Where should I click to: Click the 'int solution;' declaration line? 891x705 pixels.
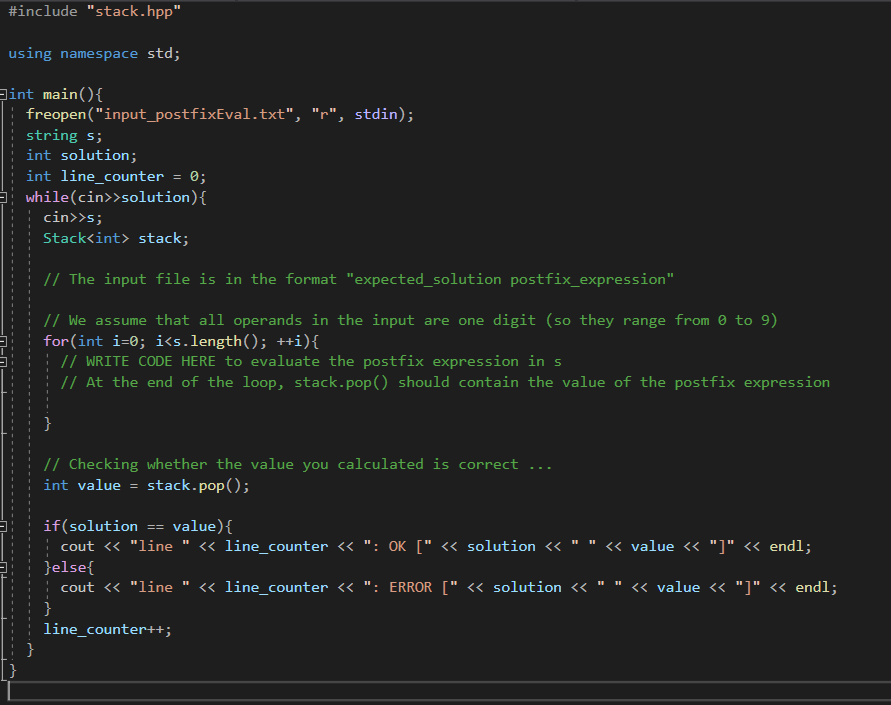tap(81, 156)
